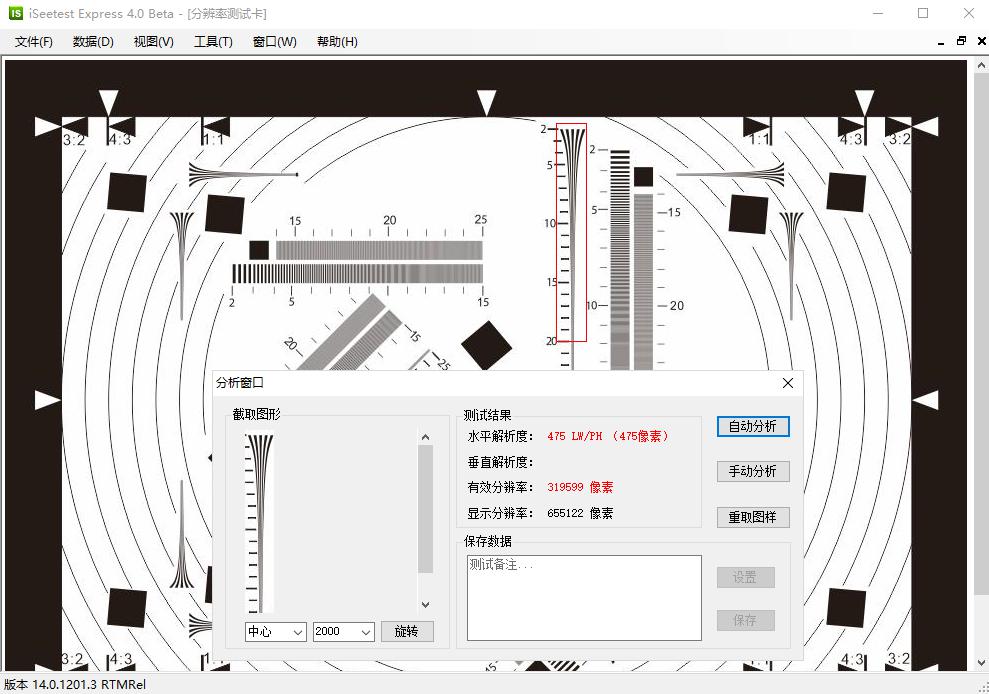Click the 重取图样 button
Image resolution: width=989 pixels, height=694 pixels.
pyautogui.click(x=753, y=517)
